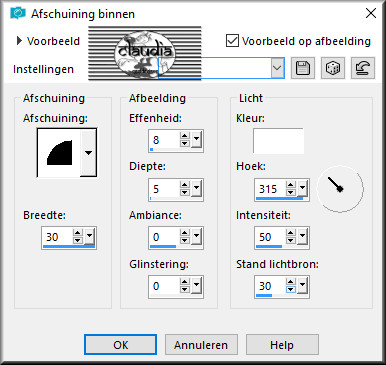Click the Stand lichtbron value field showing 30
The image size is (386, 365).
click(x=270, y=286)
